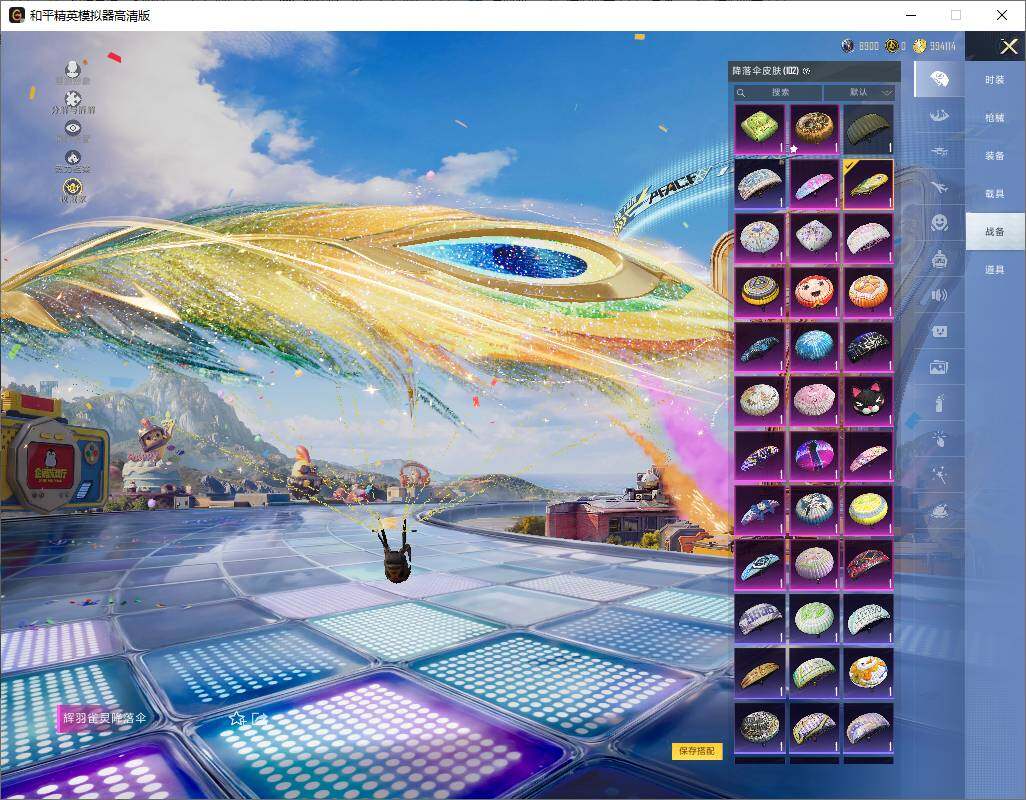Select the equipped golden feather parachute
1026x800 pixels.
868,184
